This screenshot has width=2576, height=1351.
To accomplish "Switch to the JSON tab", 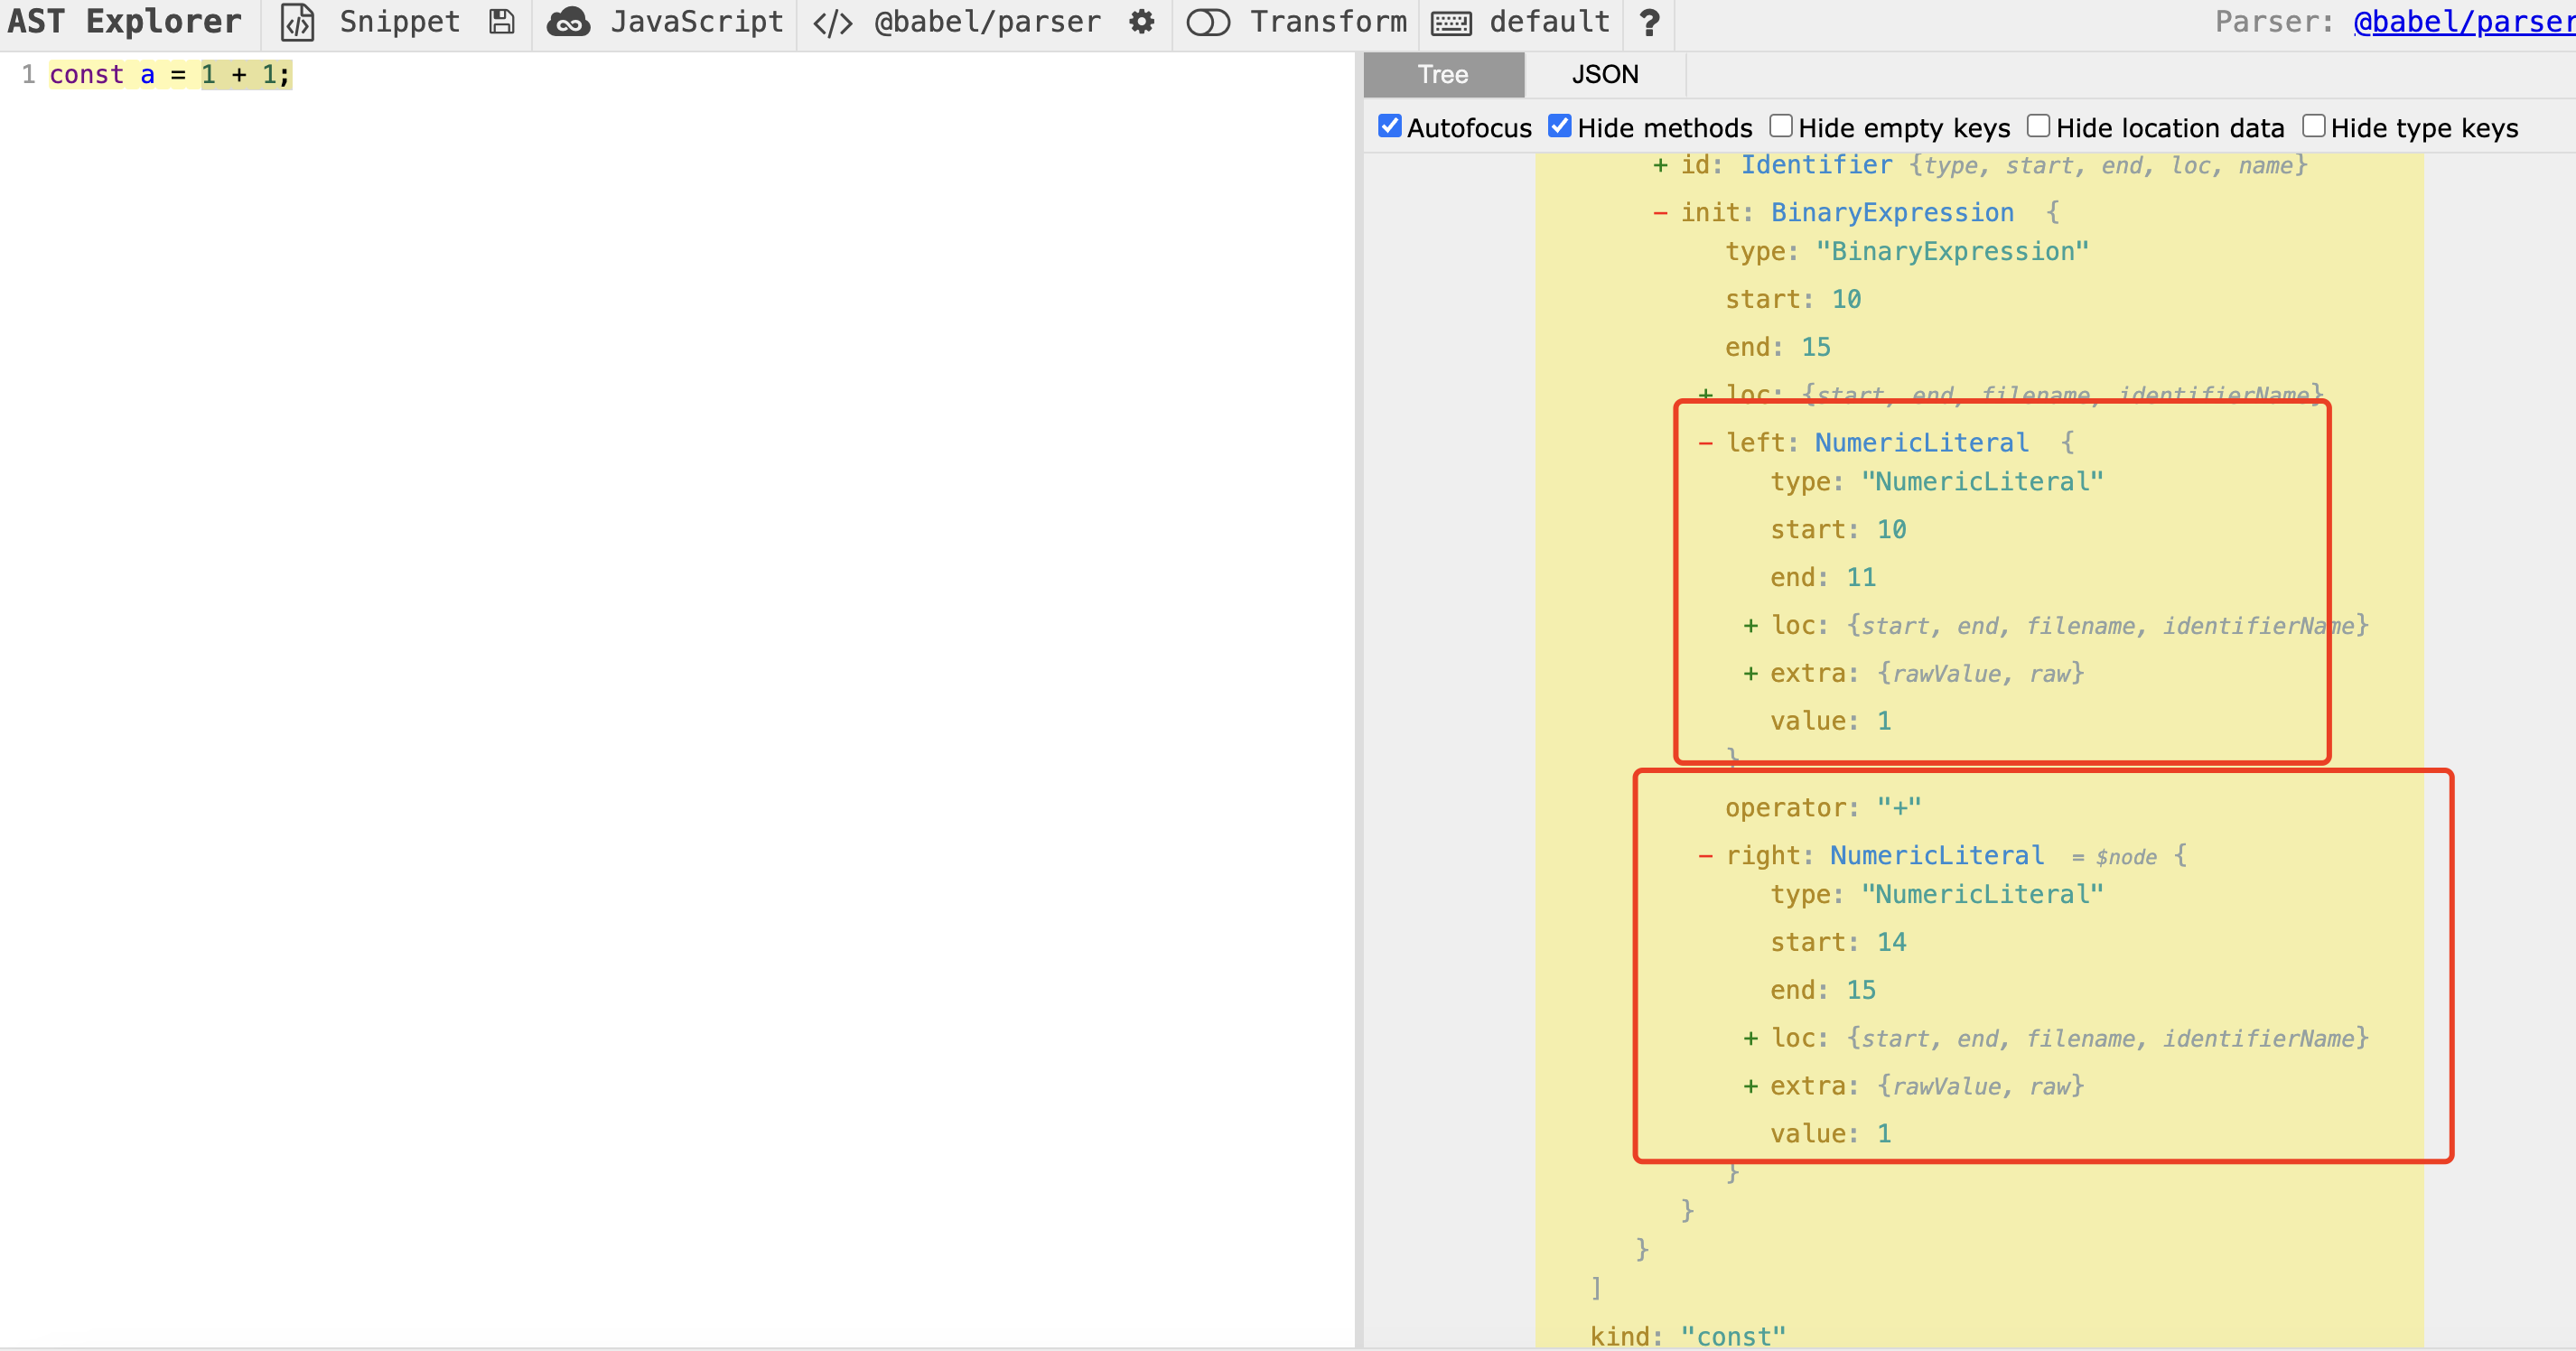I will 1605,74.
